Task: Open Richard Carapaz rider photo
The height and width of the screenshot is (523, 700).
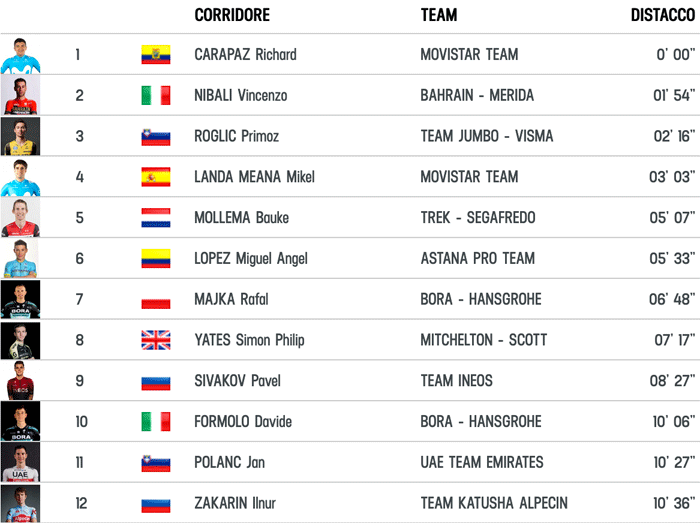Action: [x=20, y=55]
